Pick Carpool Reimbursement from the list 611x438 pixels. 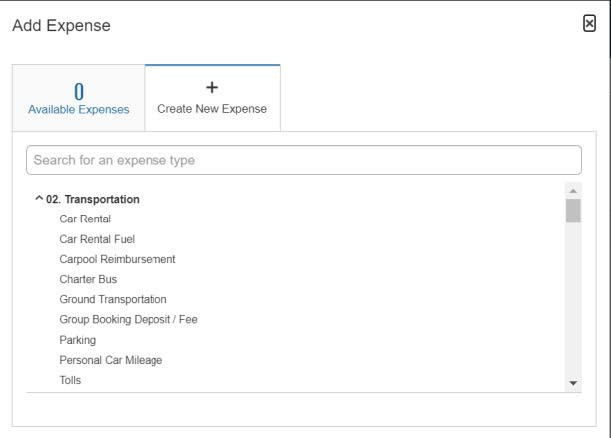(117, 259)
